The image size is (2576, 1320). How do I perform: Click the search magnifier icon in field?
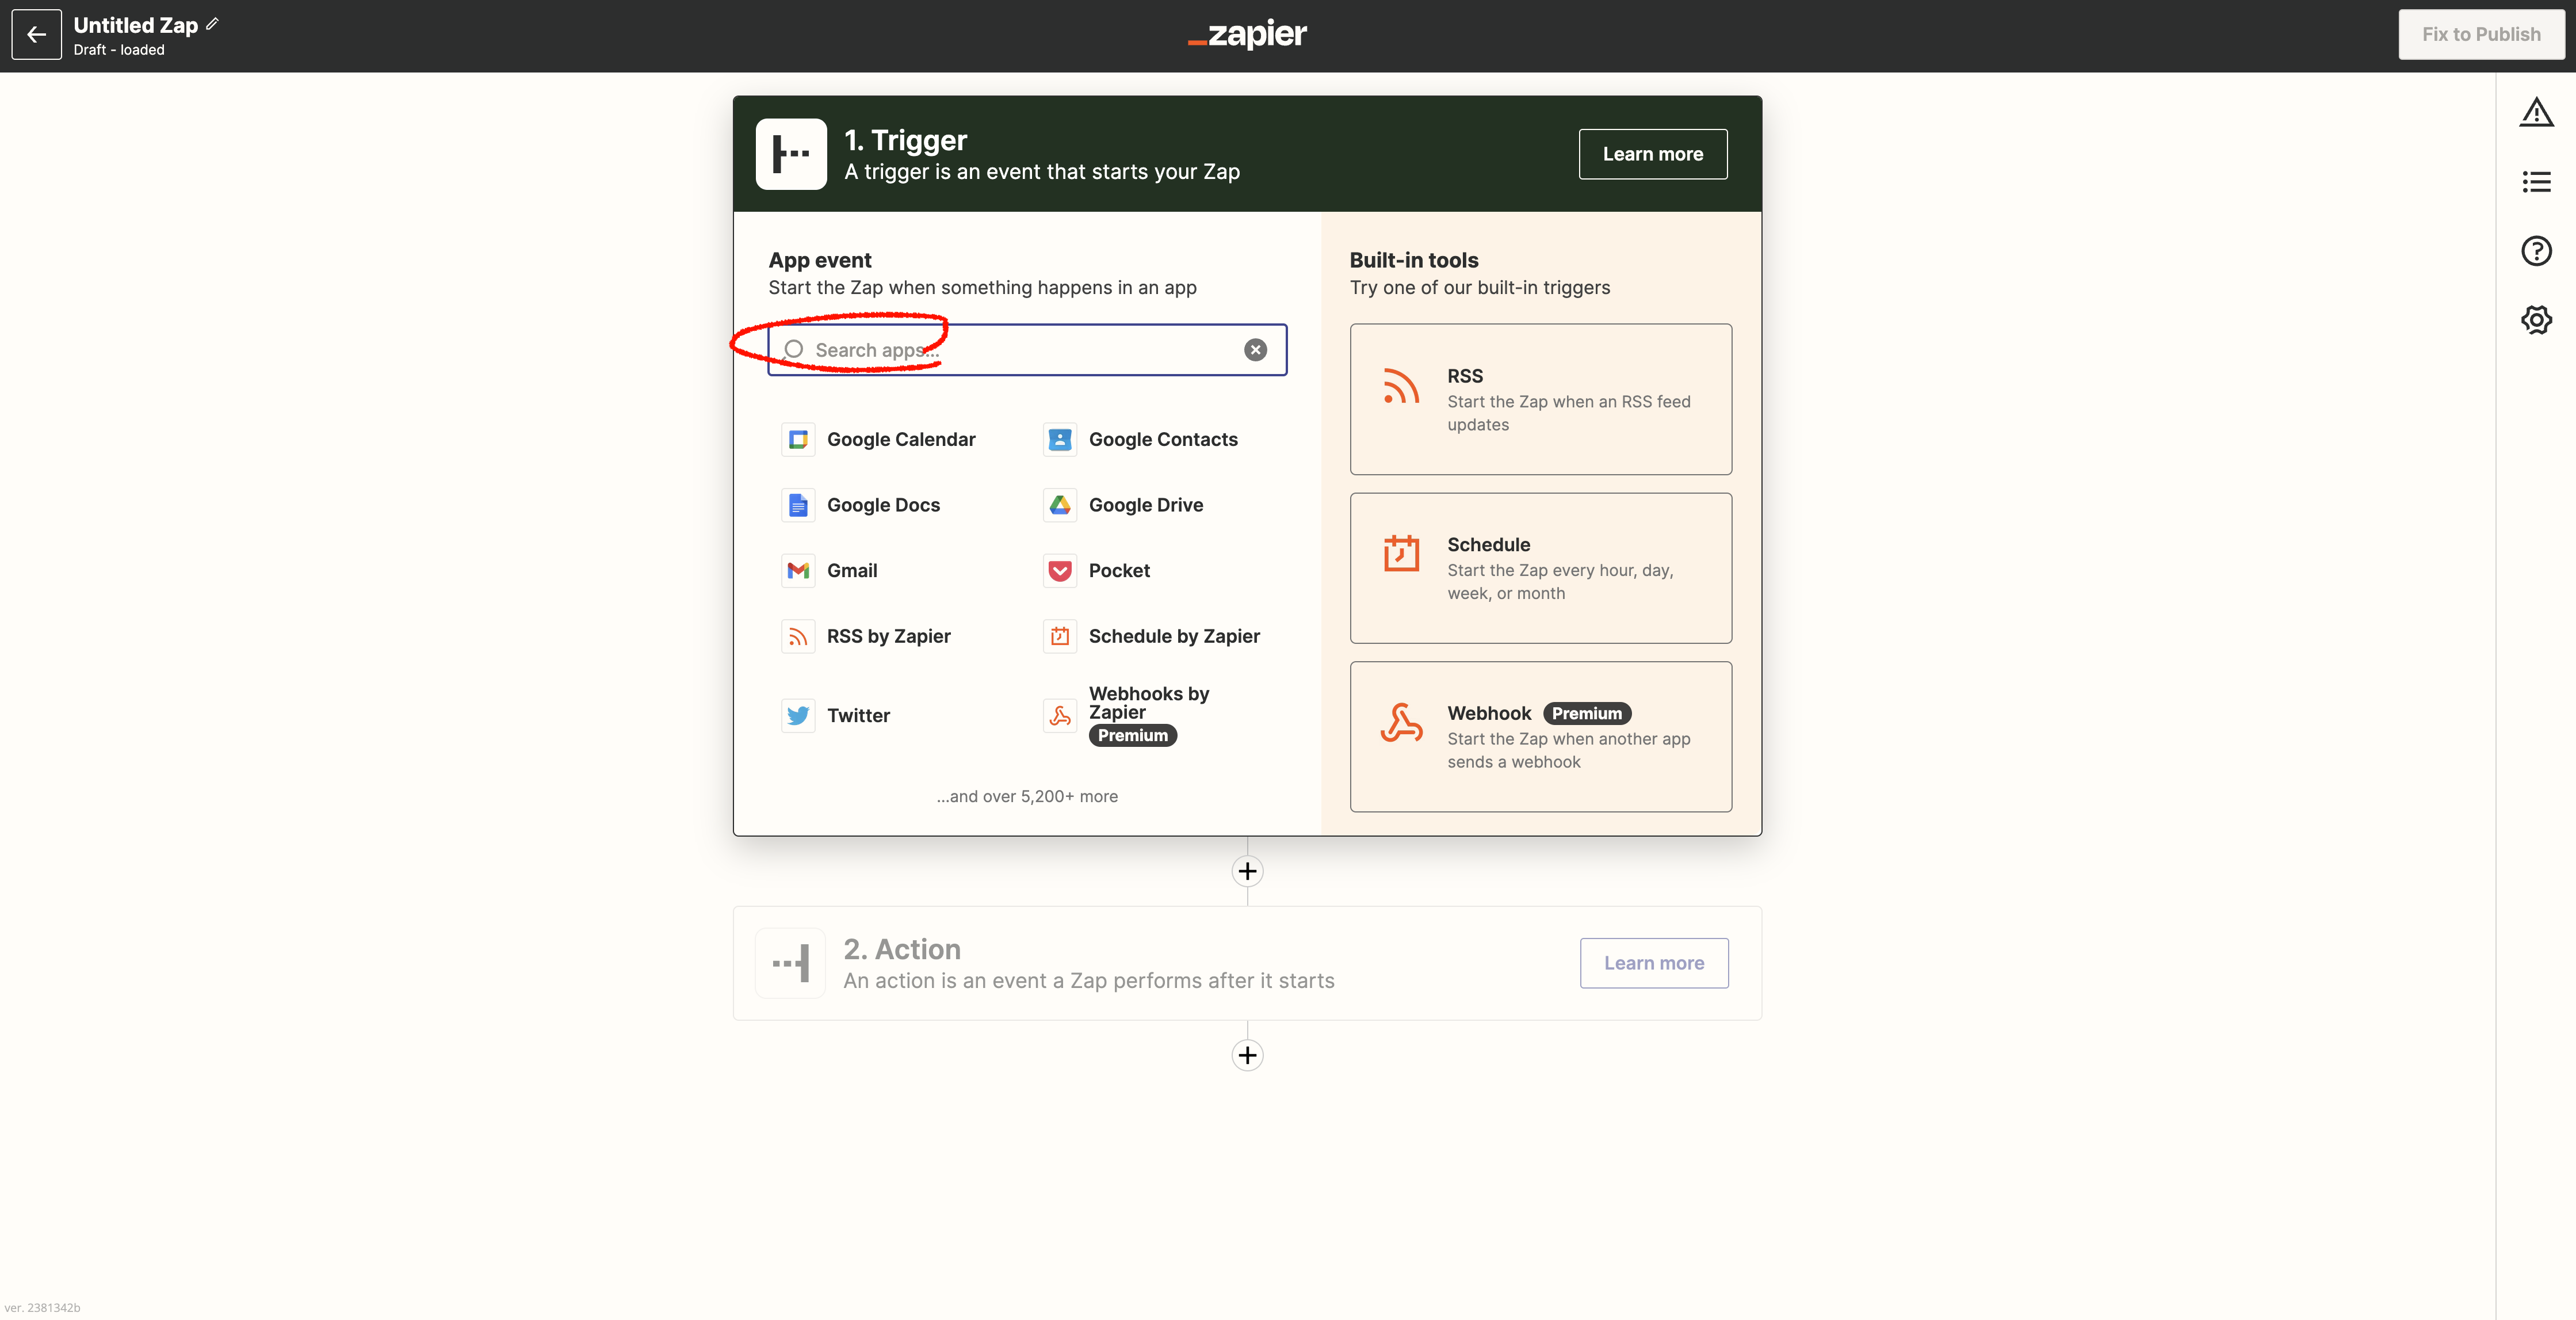pyautogui.click(x=794, y=349)
